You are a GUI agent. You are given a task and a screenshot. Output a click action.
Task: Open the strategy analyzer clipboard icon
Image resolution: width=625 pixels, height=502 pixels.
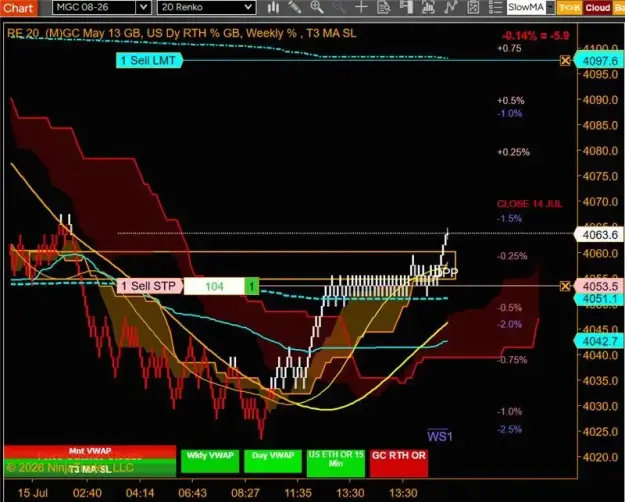[473, 7]
